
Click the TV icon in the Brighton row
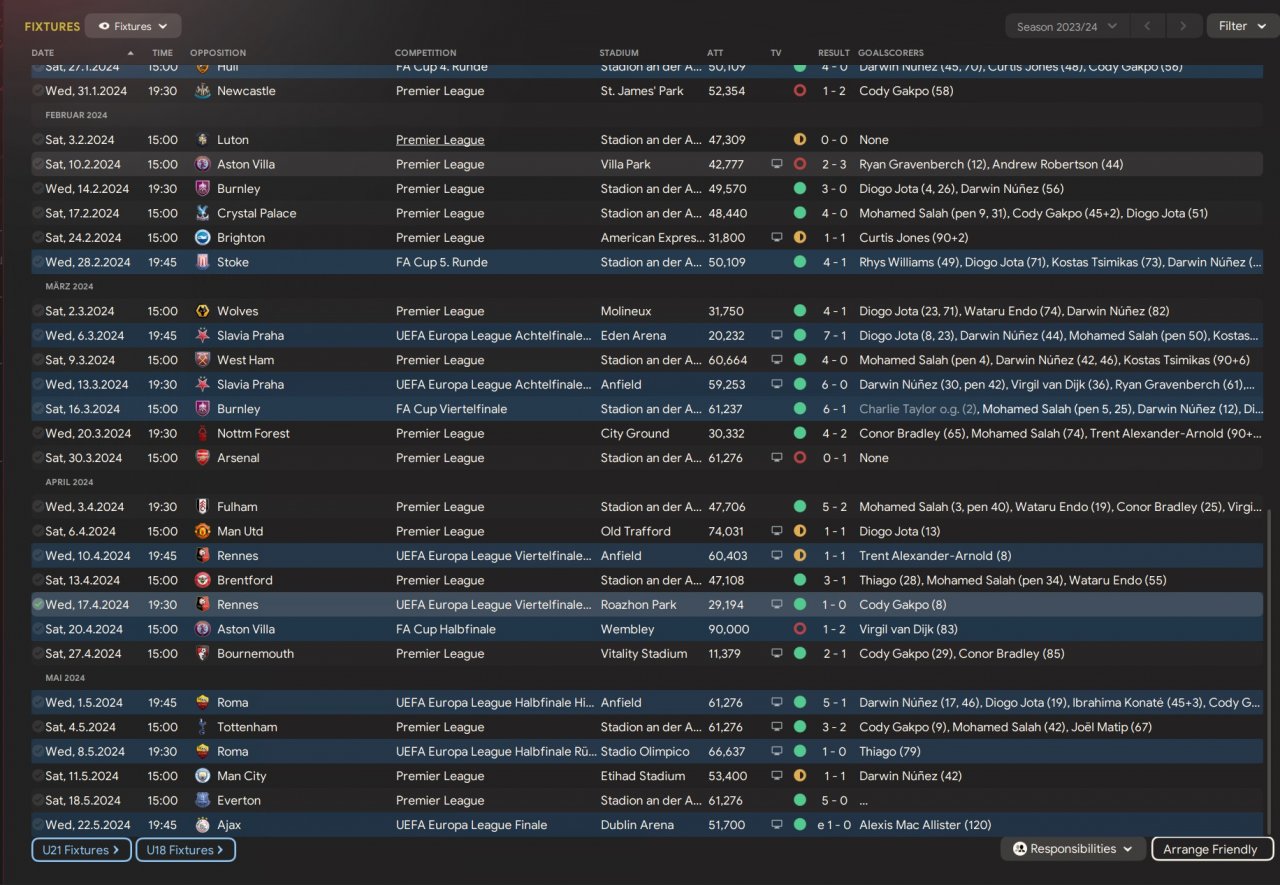777,238
